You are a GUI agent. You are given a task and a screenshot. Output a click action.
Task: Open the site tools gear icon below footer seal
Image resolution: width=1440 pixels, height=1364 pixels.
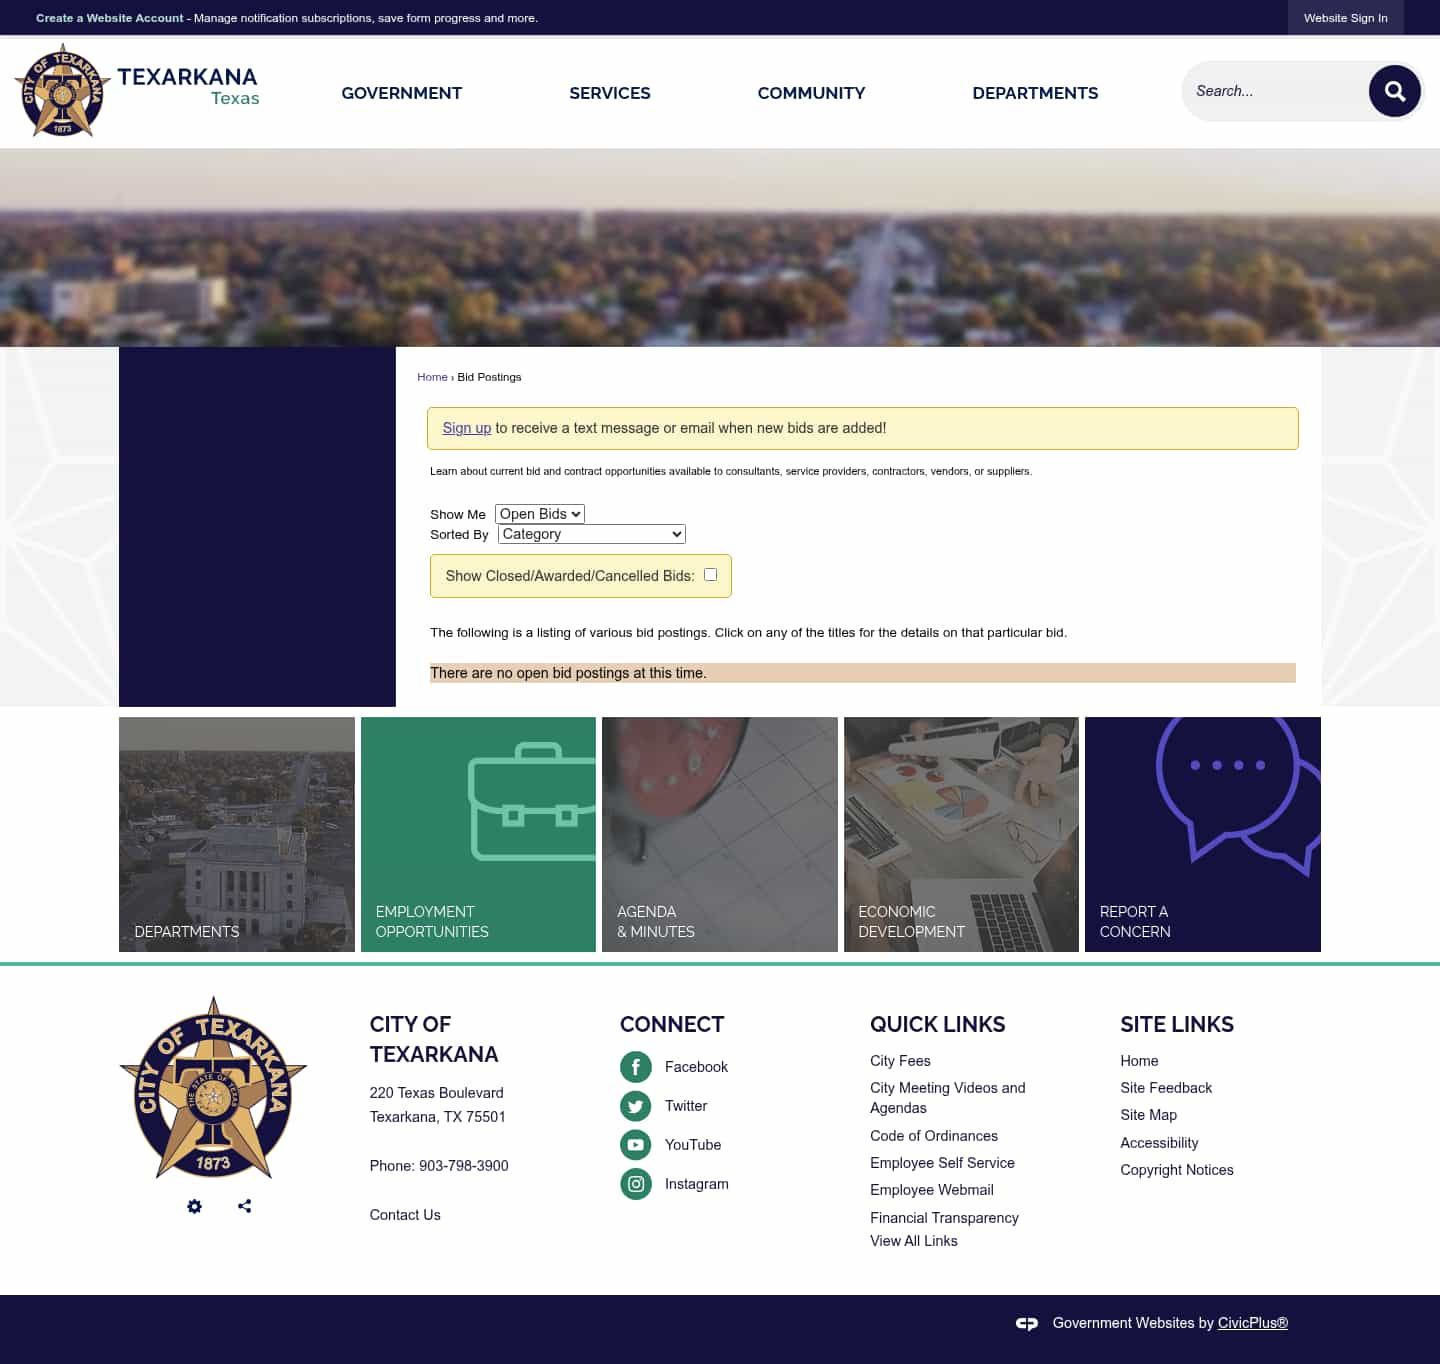194,1206
